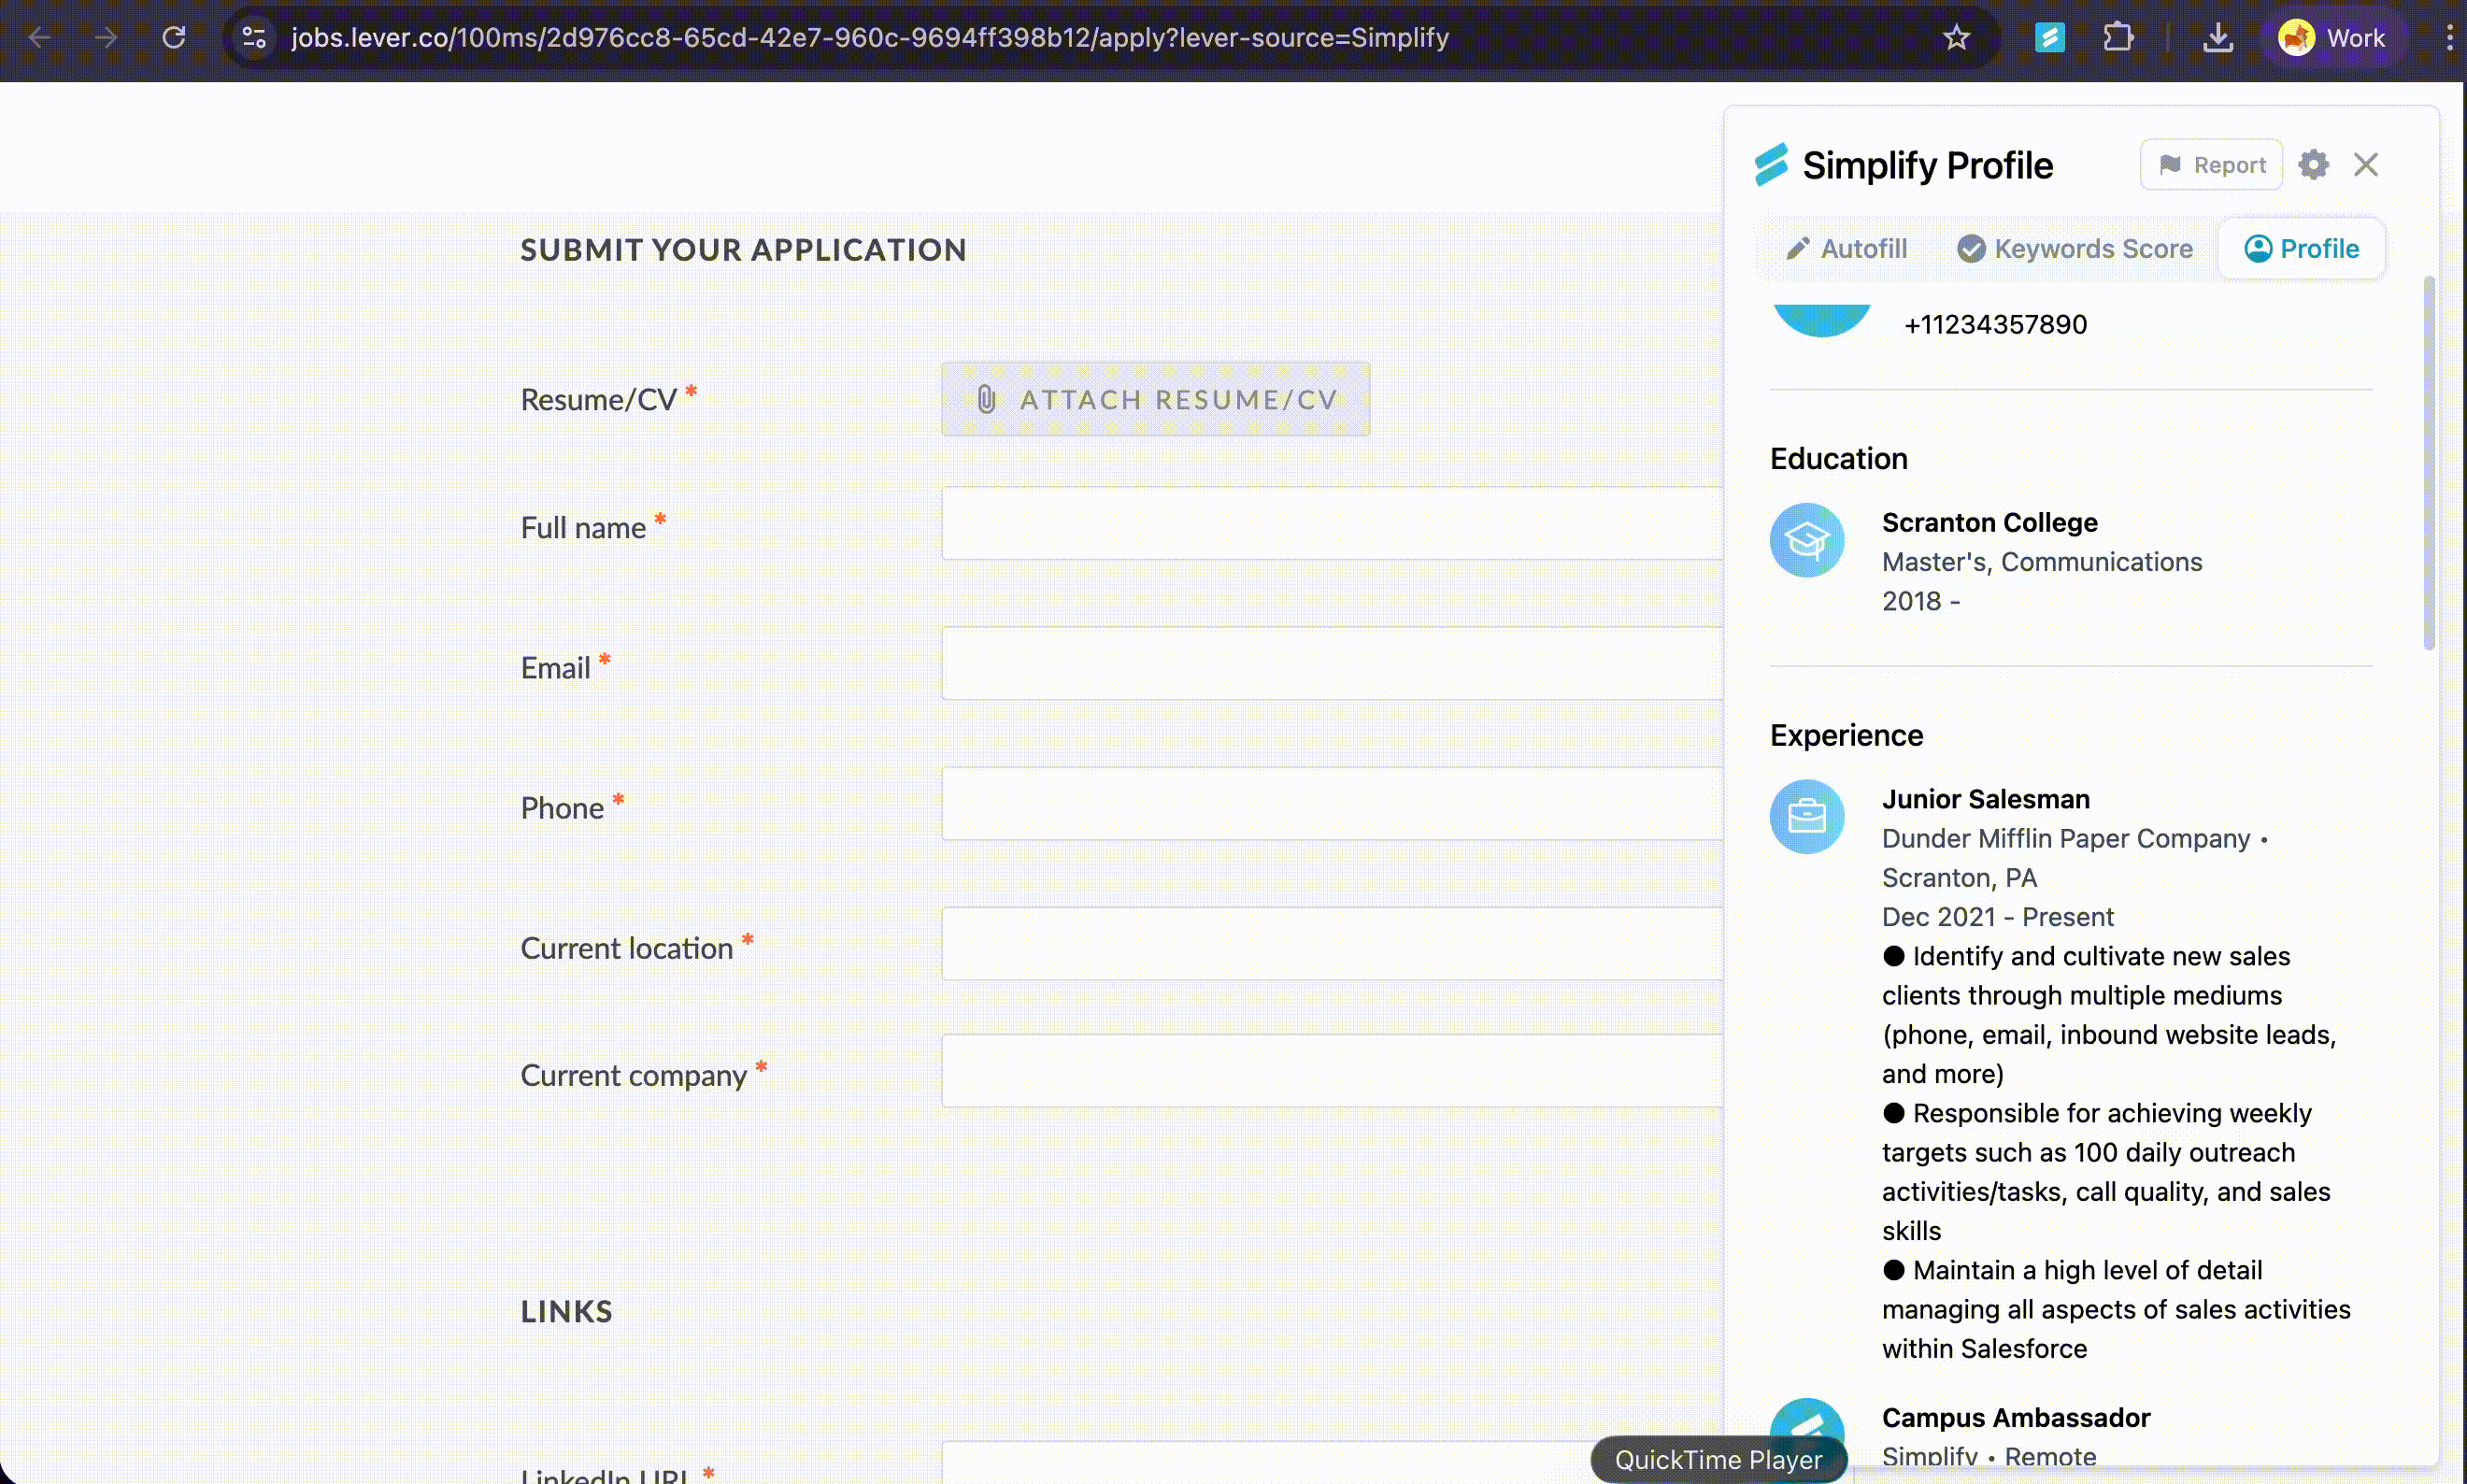Focus the Phone input field

(1331, 803)
